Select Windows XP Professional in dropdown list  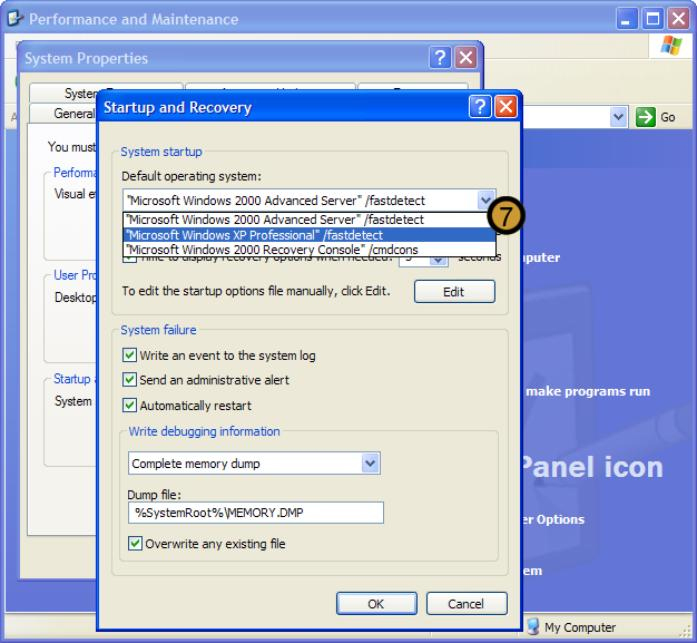(309, 235)
